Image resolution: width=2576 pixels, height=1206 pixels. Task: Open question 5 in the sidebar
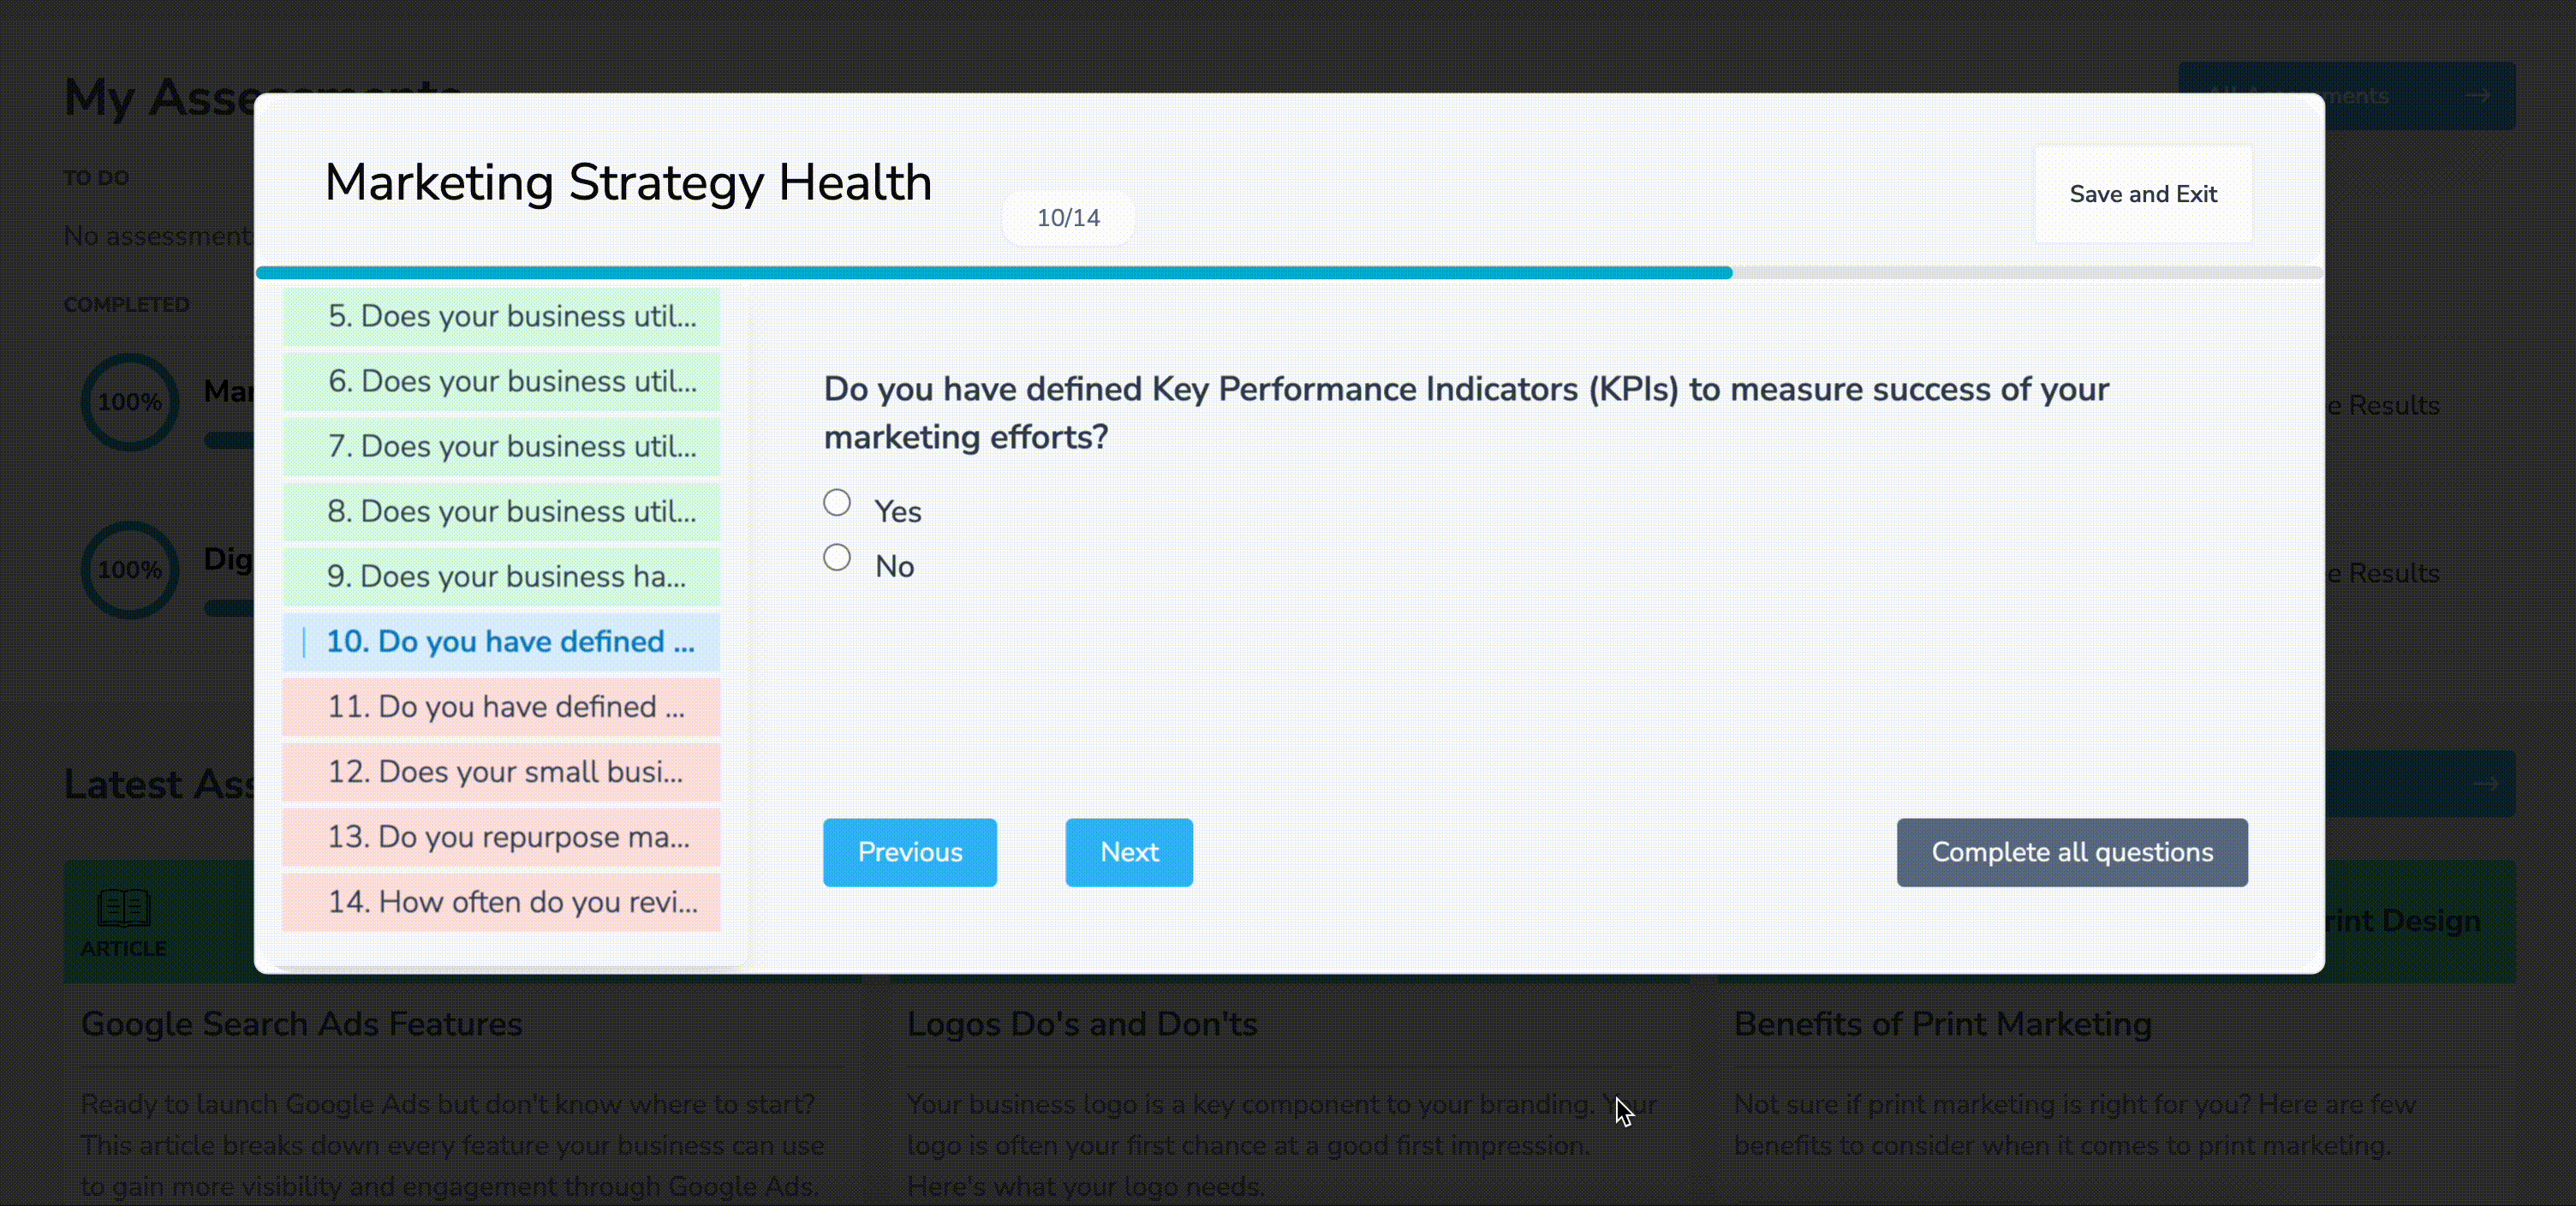pyautogui.click(x=501, y=316)
